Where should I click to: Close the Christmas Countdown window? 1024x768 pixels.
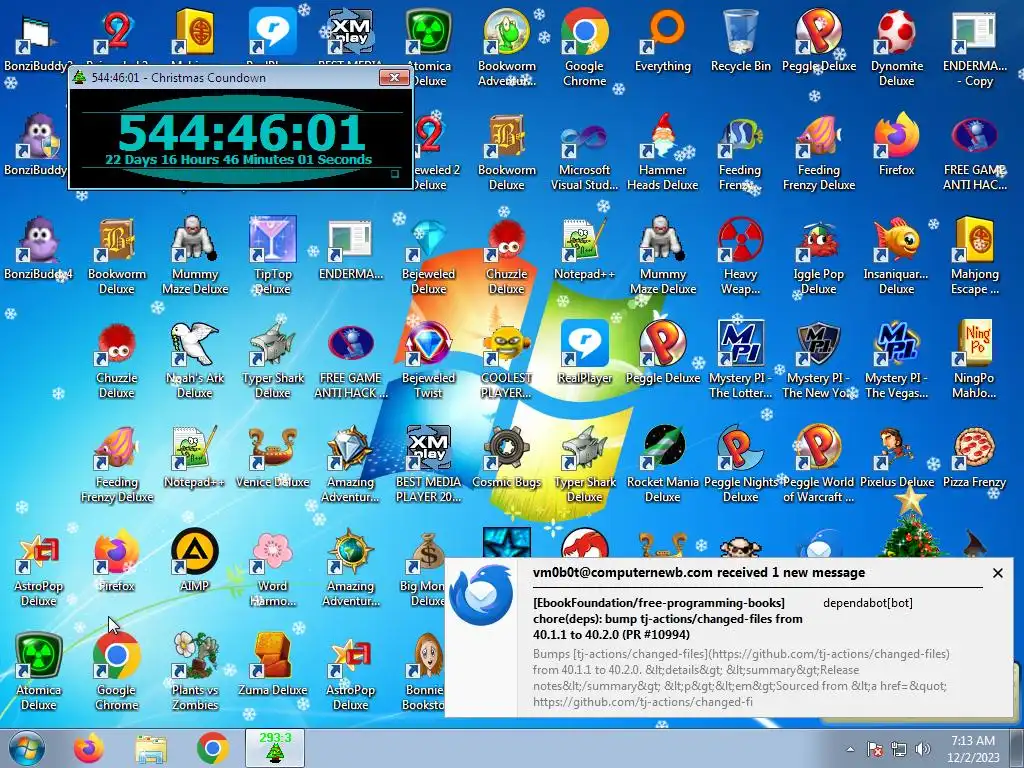point(394,78)
